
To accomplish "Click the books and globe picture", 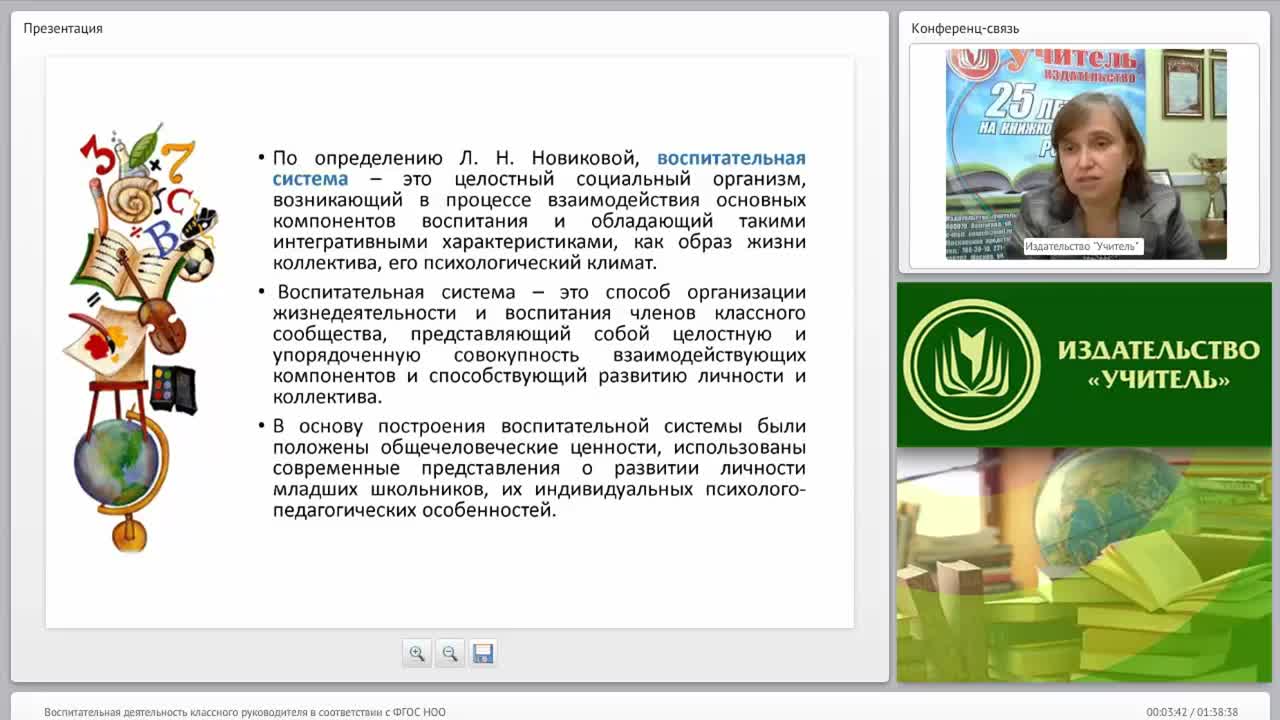I will (x=1084, y=565).
